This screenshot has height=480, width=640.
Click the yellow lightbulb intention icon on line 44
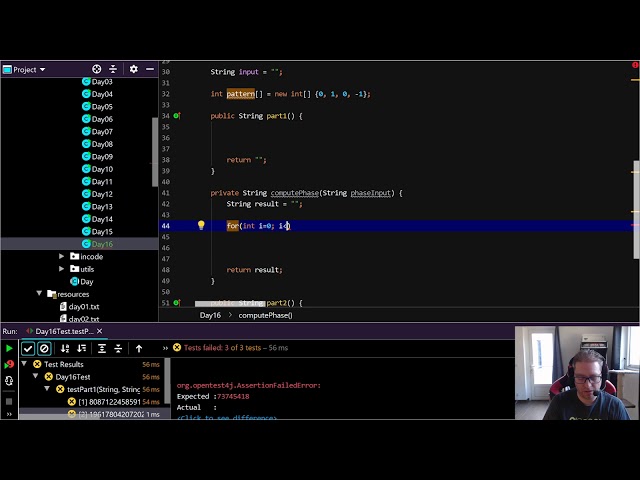201,225
